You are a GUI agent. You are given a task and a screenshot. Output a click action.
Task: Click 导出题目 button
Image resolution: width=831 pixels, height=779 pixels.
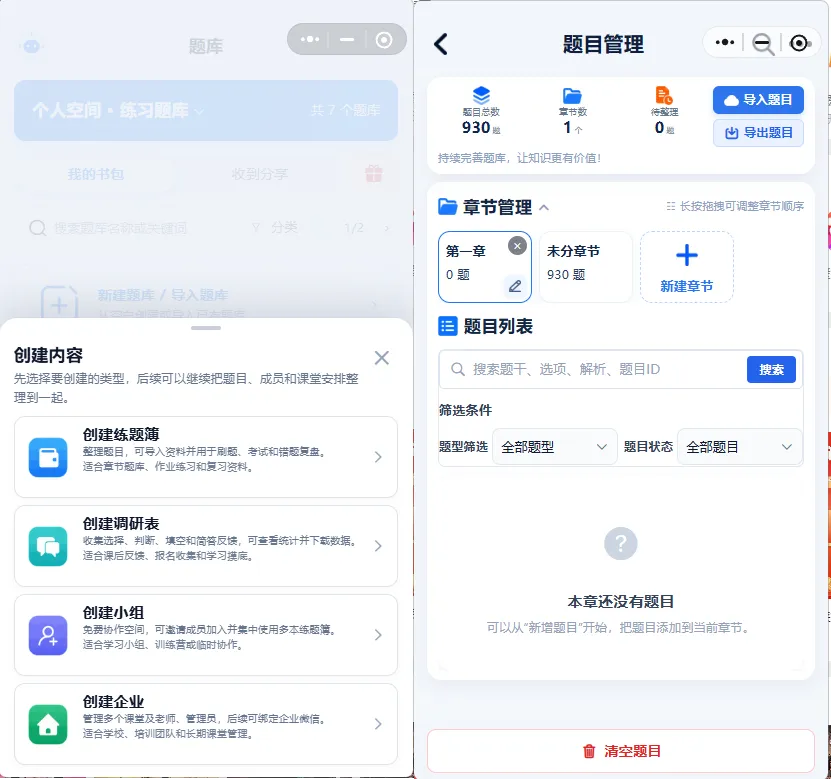click(x=758, y=132)
